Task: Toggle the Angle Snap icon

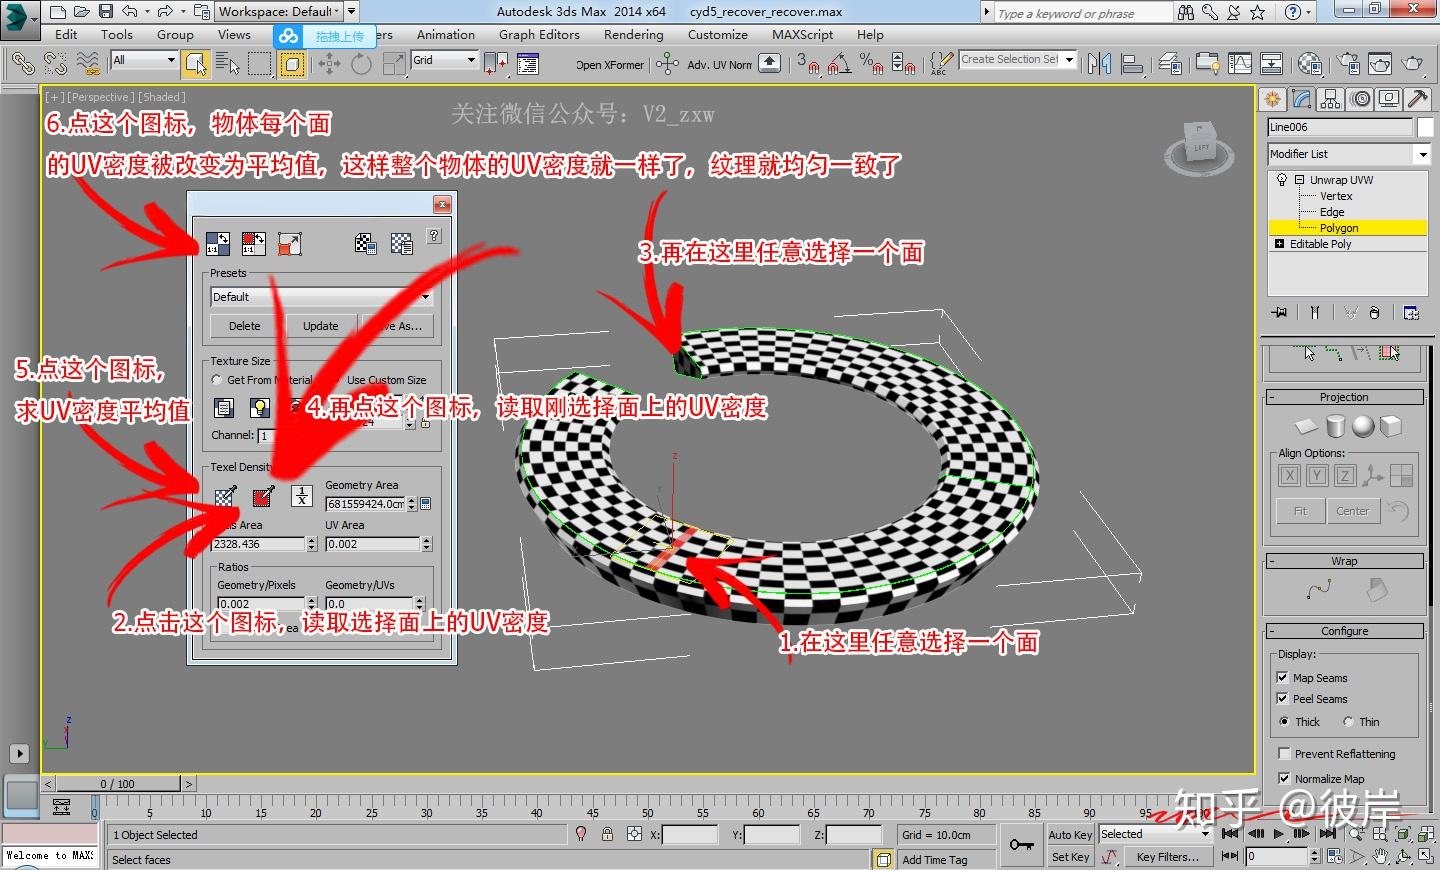Action: pyautogui.click(x=839, y=64)
